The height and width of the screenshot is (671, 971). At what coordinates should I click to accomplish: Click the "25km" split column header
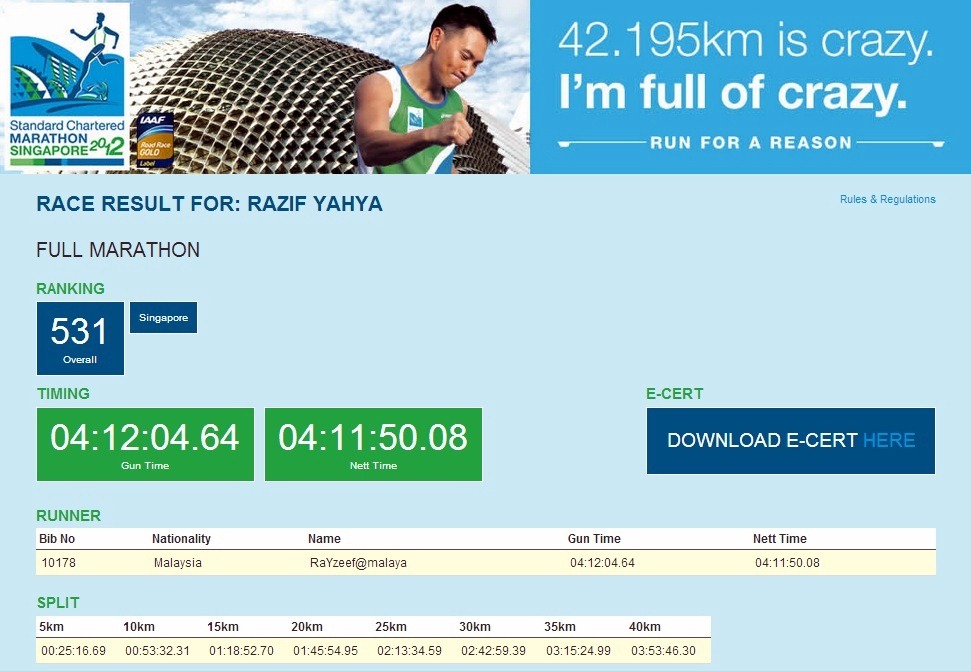click(391, 626)
